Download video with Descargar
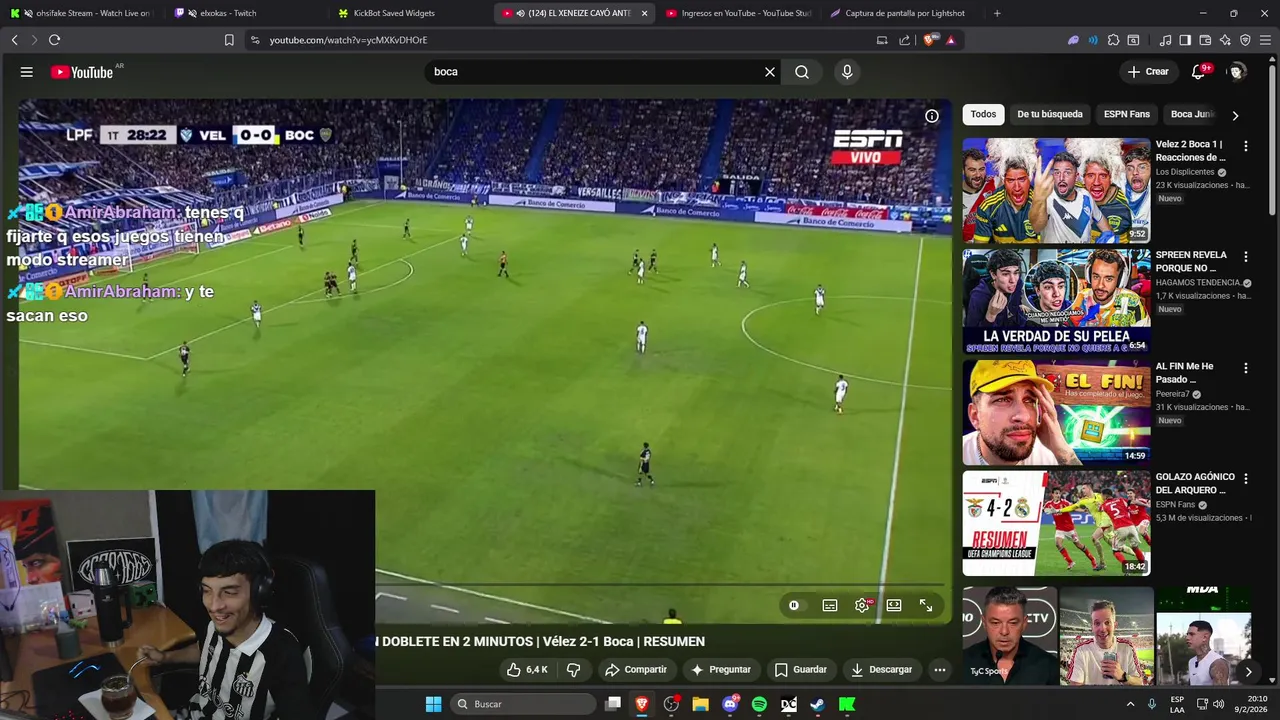This screenshot has height=720, width=1280. click(x=881, y=669)
